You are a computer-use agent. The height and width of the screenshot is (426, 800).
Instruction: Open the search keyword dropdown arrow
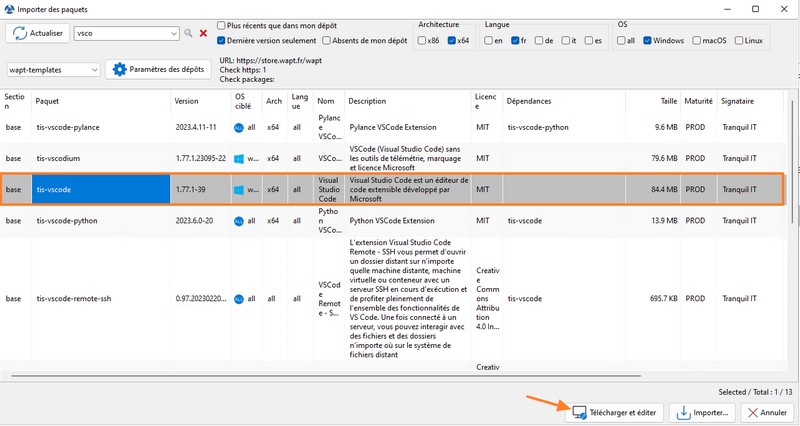click(x=174, y=33)
